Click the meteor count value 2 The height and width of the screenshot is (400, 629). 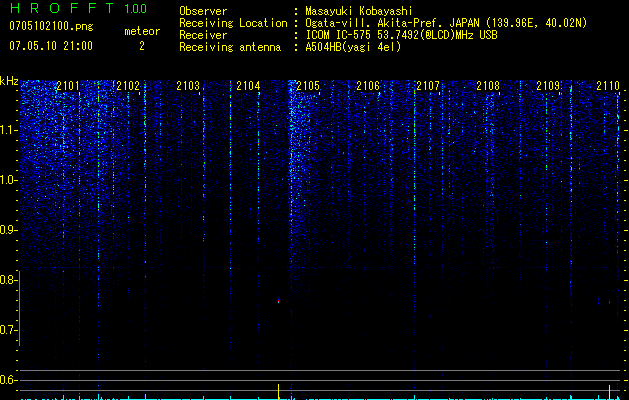click(x=142, y=46)
